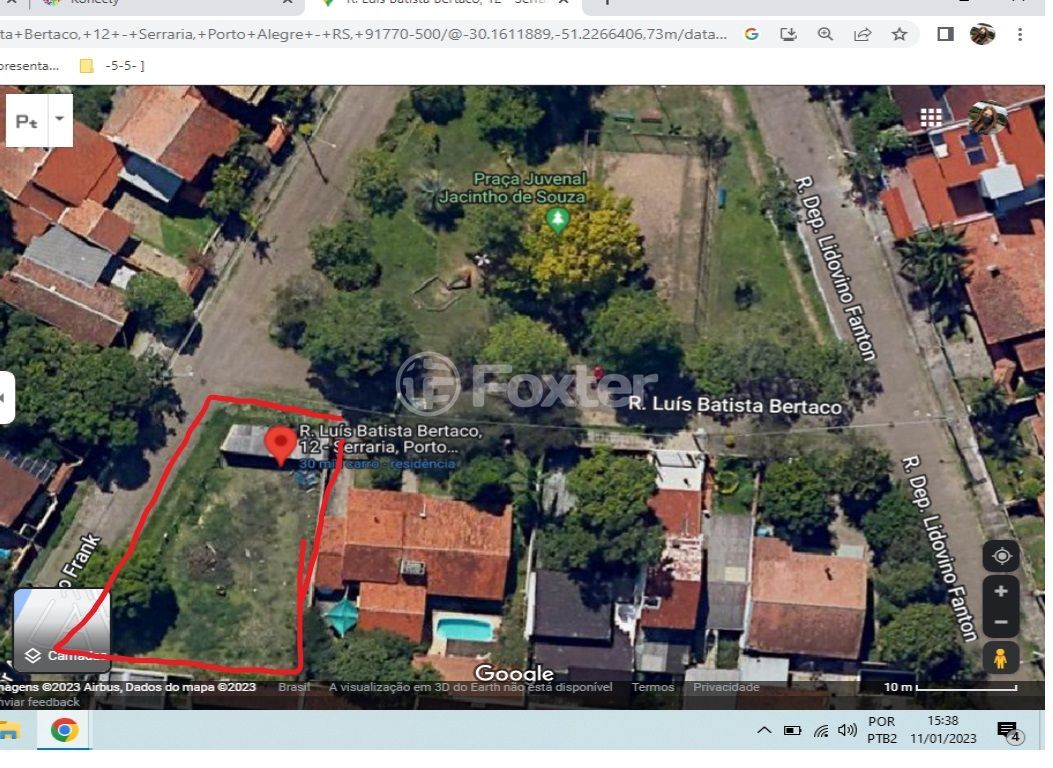Open Street View Pegman
Image resolution: width=1053 pixels, height=768 pixels.
(1000, 658)
